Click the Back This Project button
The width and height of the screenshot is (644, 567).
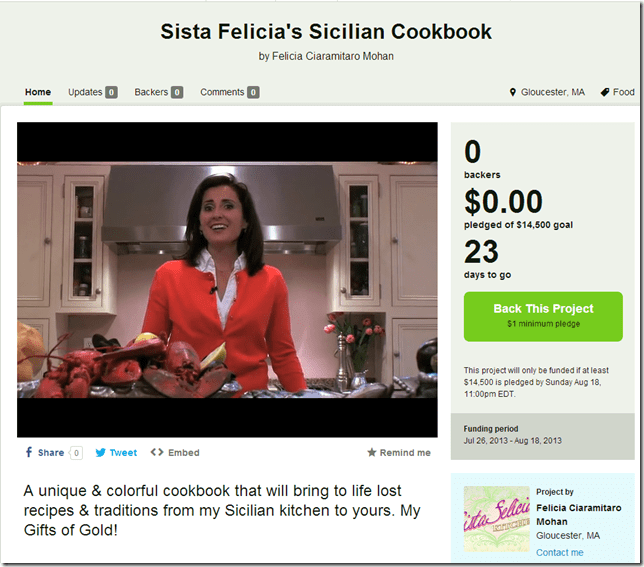pyautogui.click(x=543, y=316)
